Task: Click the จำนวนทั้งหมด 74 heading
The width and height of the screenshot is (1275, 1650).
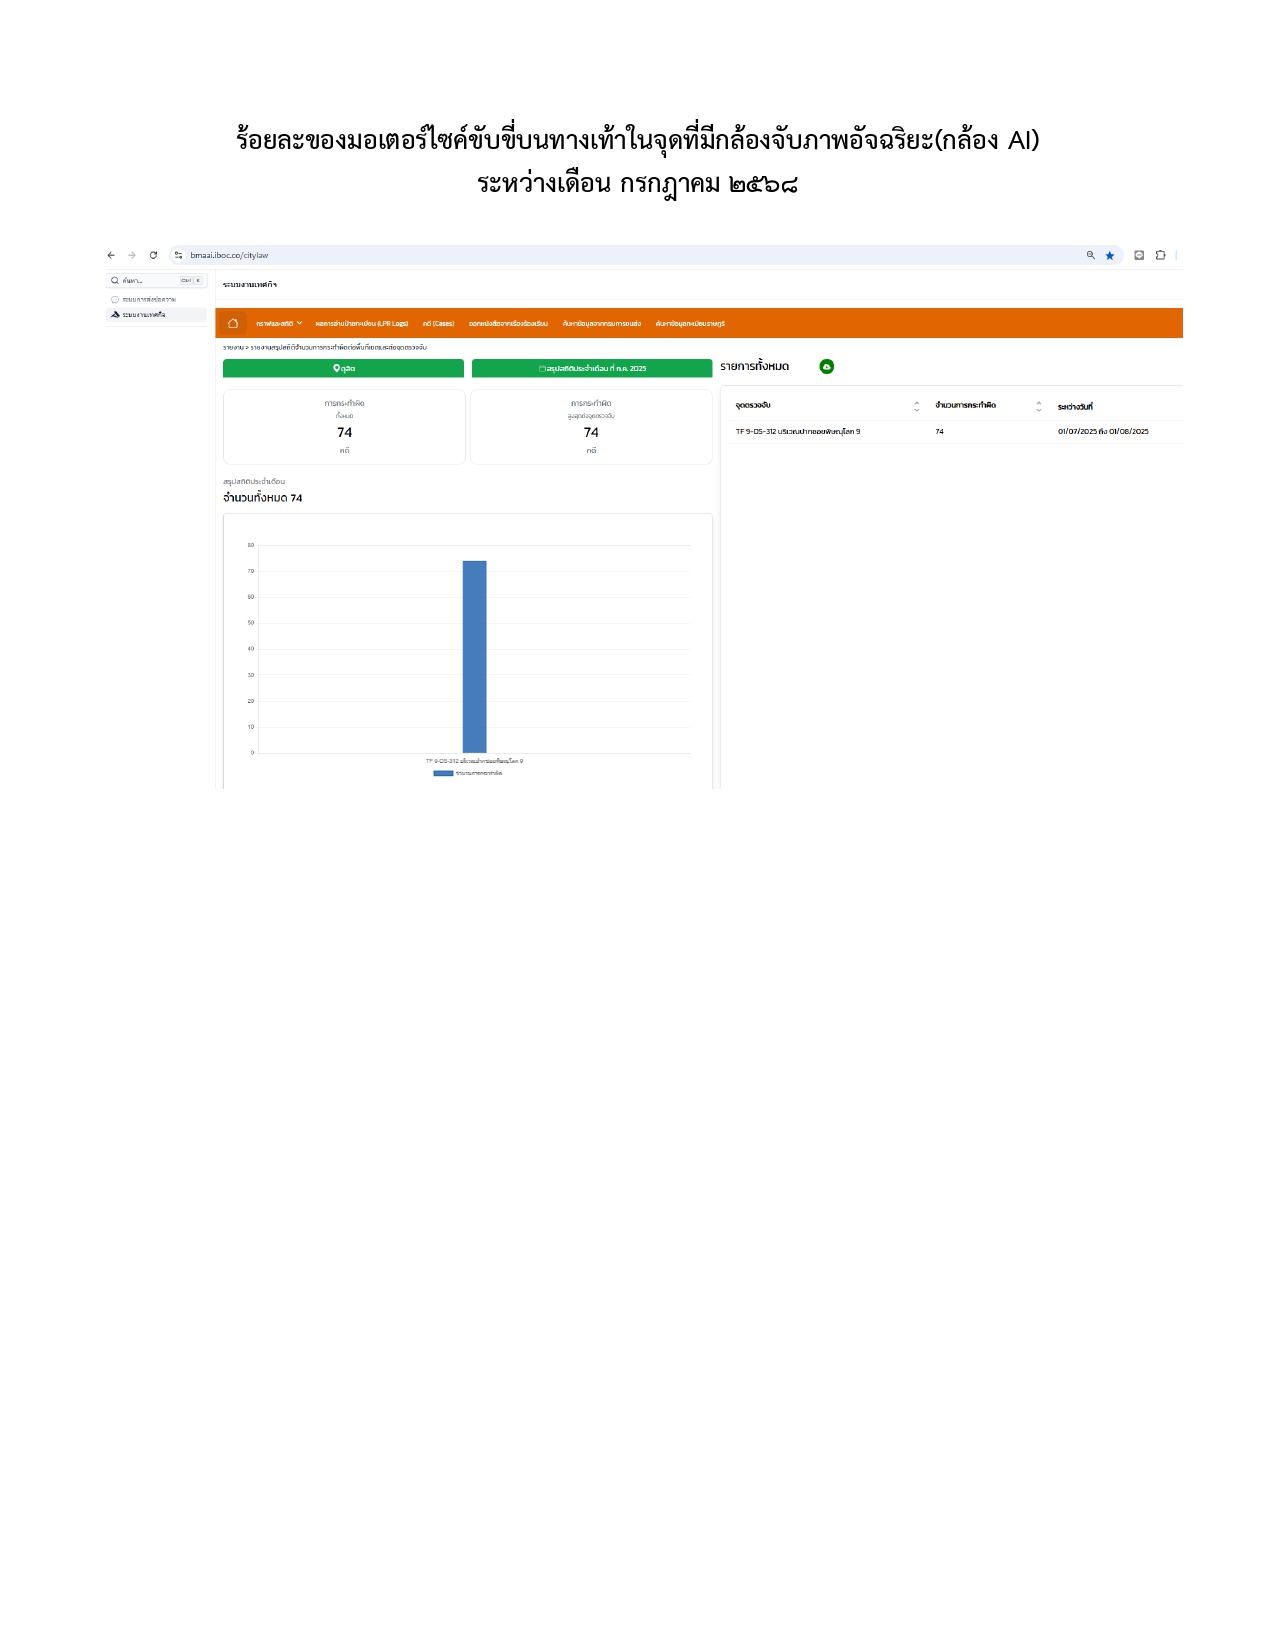Action: pos(263,498)
